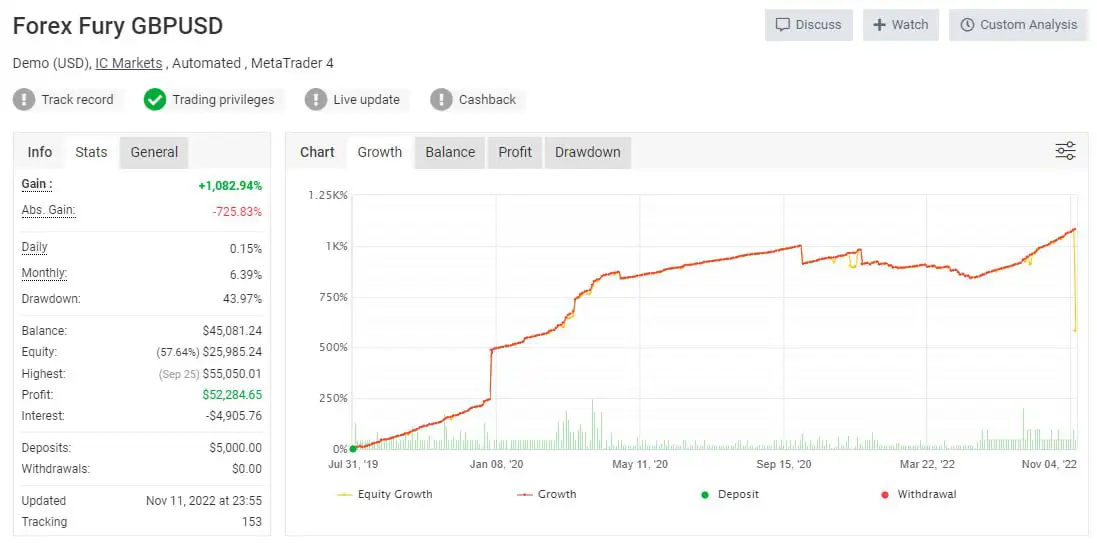Click the green deposit marker on chart
The width and height of the screenshot is (1097, 543).
tap(353, 449)
